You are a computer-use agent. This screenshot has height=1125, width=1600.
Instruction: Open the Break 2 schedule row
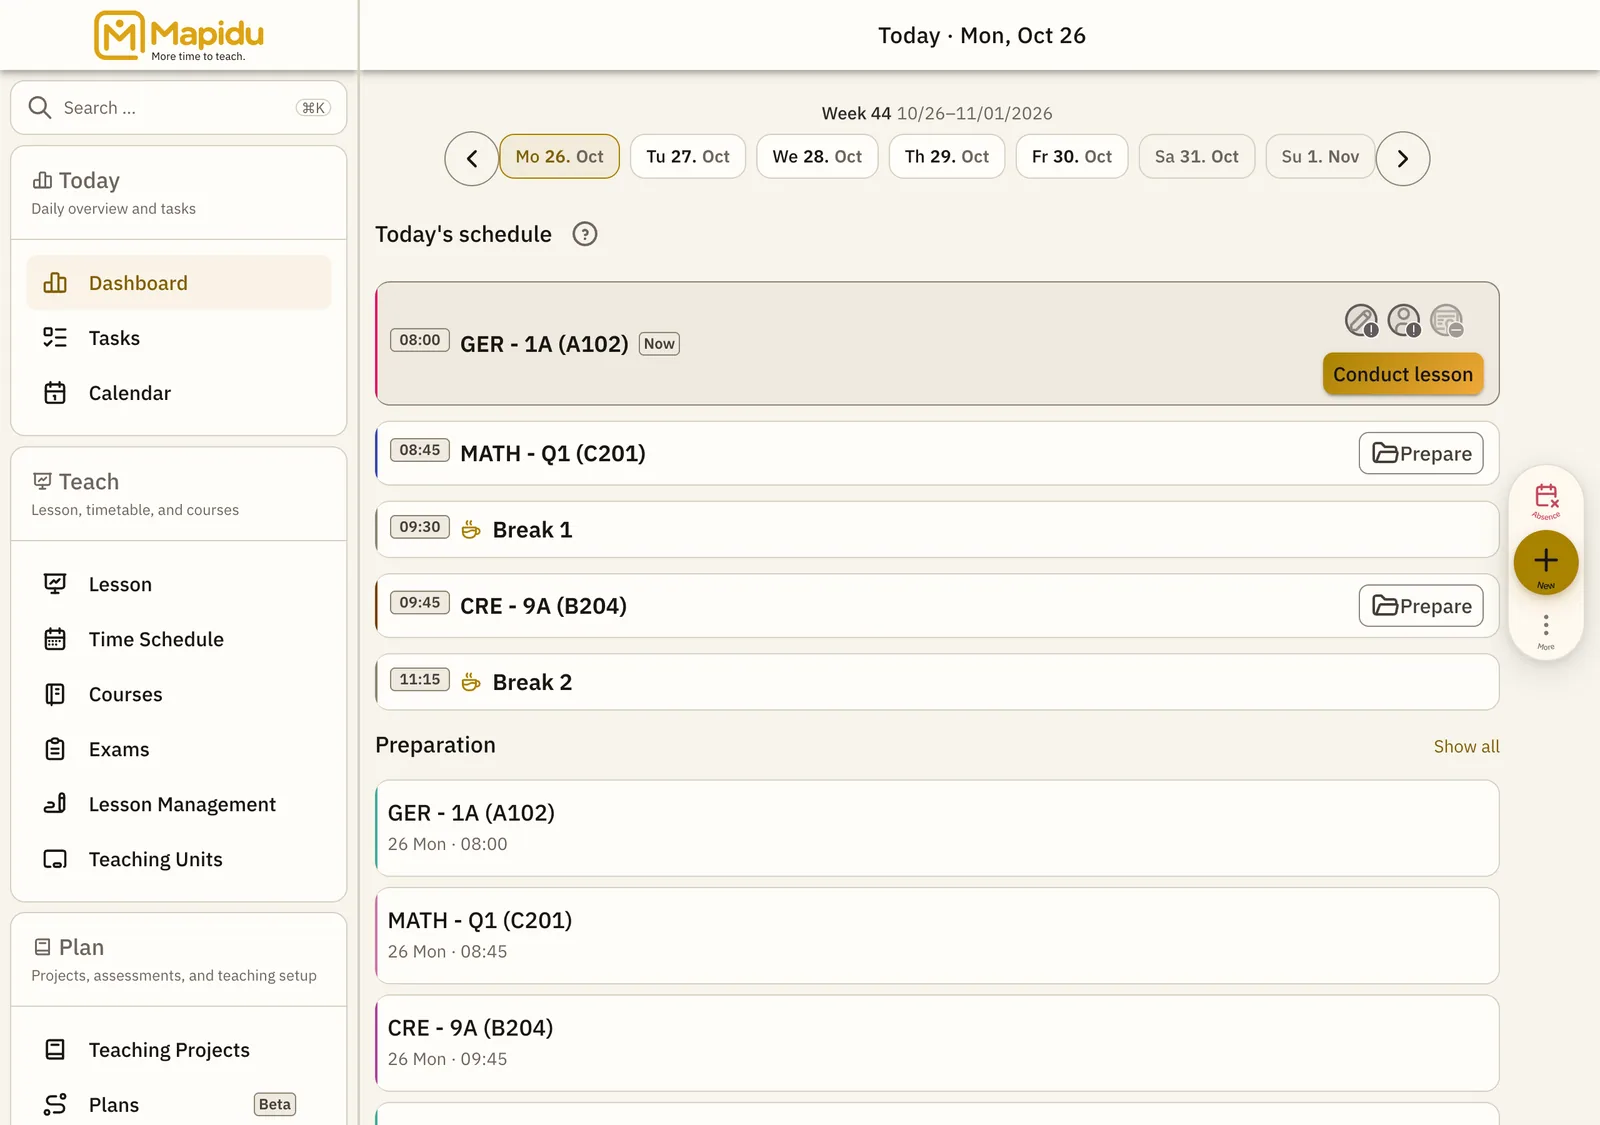[x=937, y=682]
